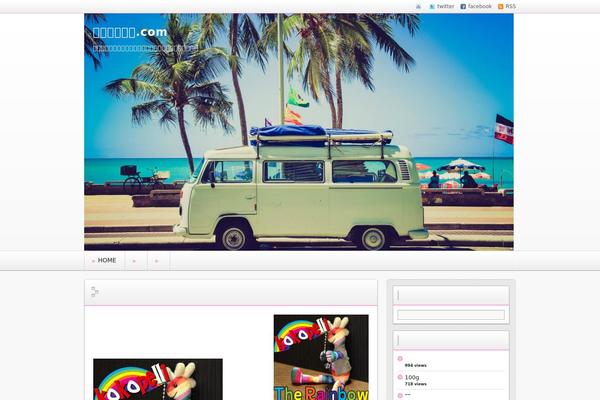Image resolution: width=600 pixels, height=400 pixels.
Task: Click the bullet icon beside 100g post
Action: coord(400,377)
